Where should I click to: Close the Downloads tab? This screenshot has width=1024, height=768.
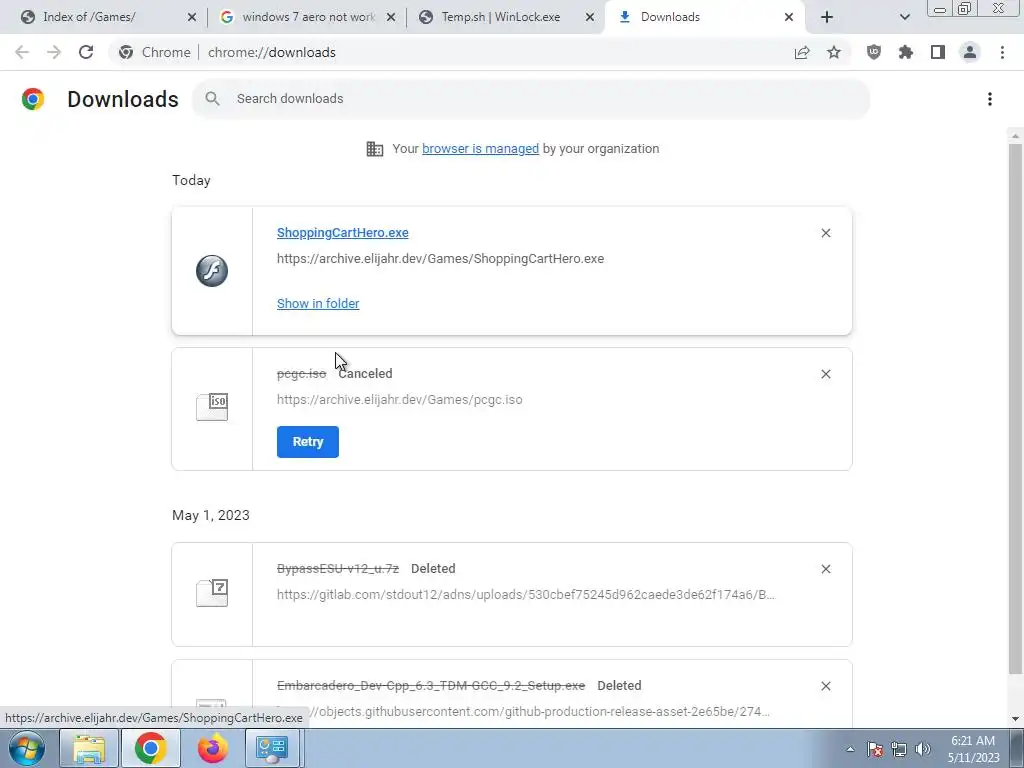click(x=789, y=17)
